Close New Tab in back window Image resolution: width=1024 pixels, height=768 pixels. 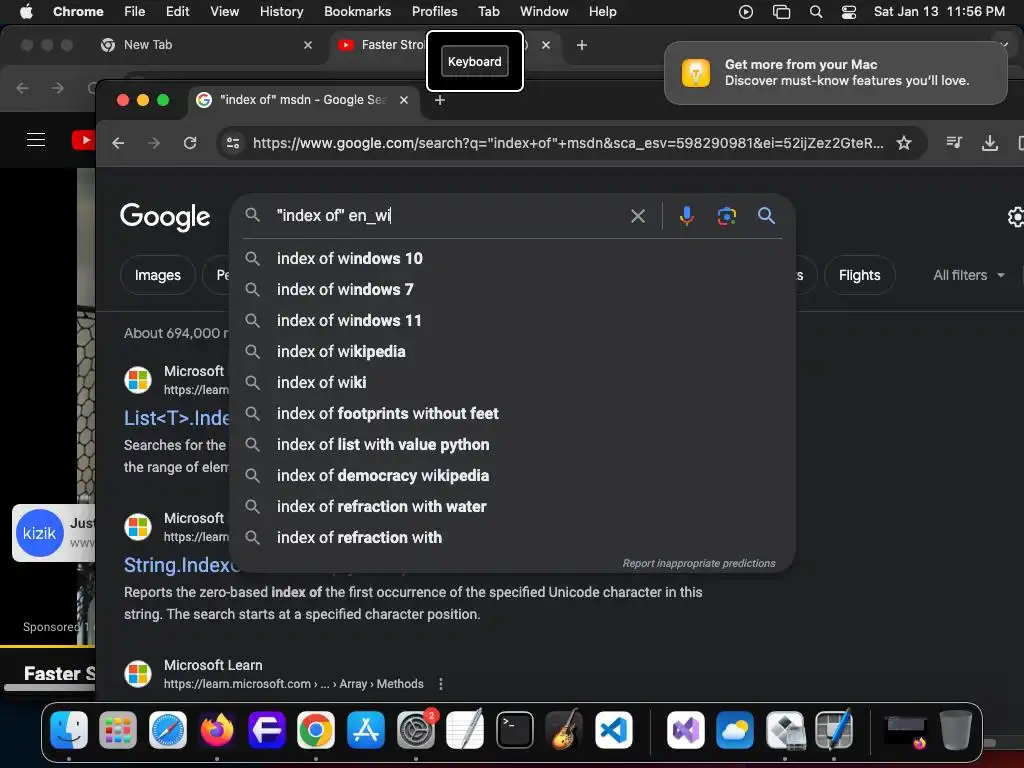pyautogui.click(x=308, y=45)
